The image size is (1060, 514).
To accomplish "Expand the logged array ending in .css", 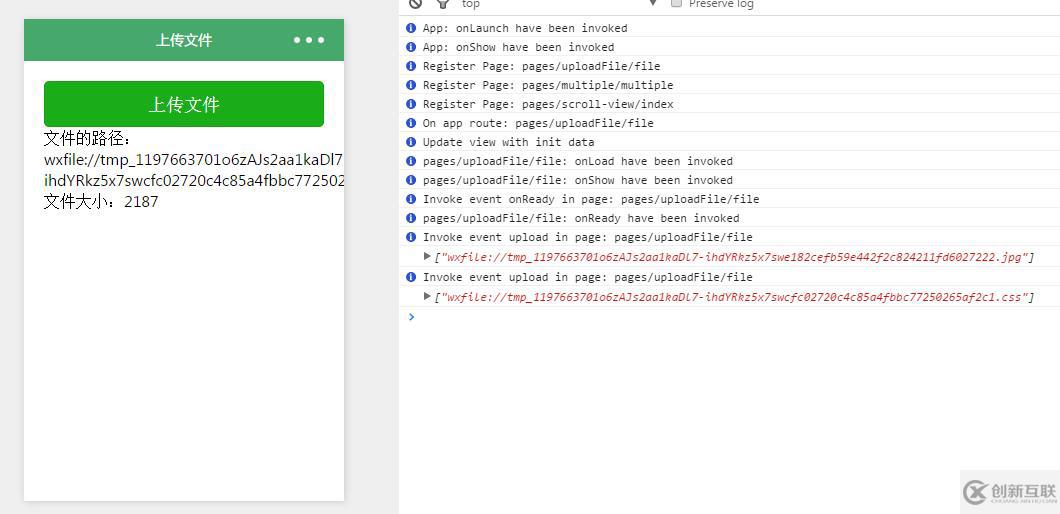I will [x=428, y=297].
